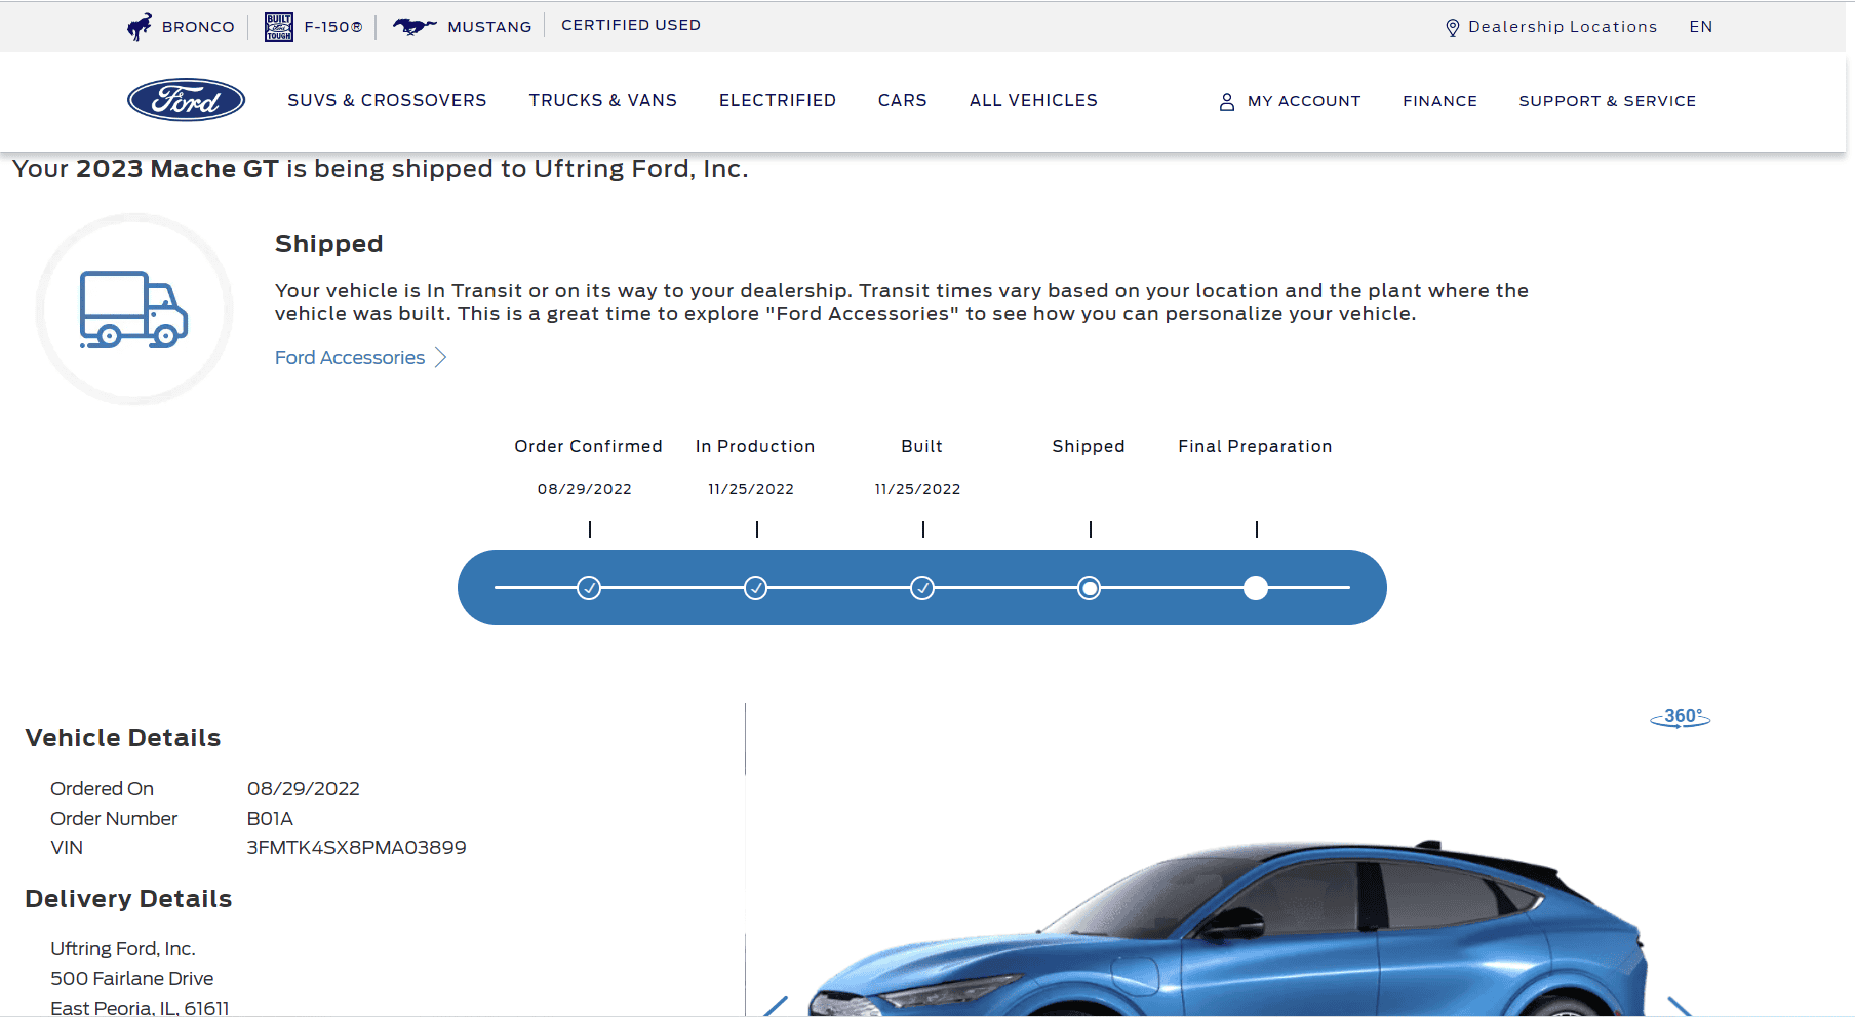This screenshot has height=1017, width=1855.
Task: Click the Shipped current-step marker
Action: pyautogui.click(x=1090, y=588)
